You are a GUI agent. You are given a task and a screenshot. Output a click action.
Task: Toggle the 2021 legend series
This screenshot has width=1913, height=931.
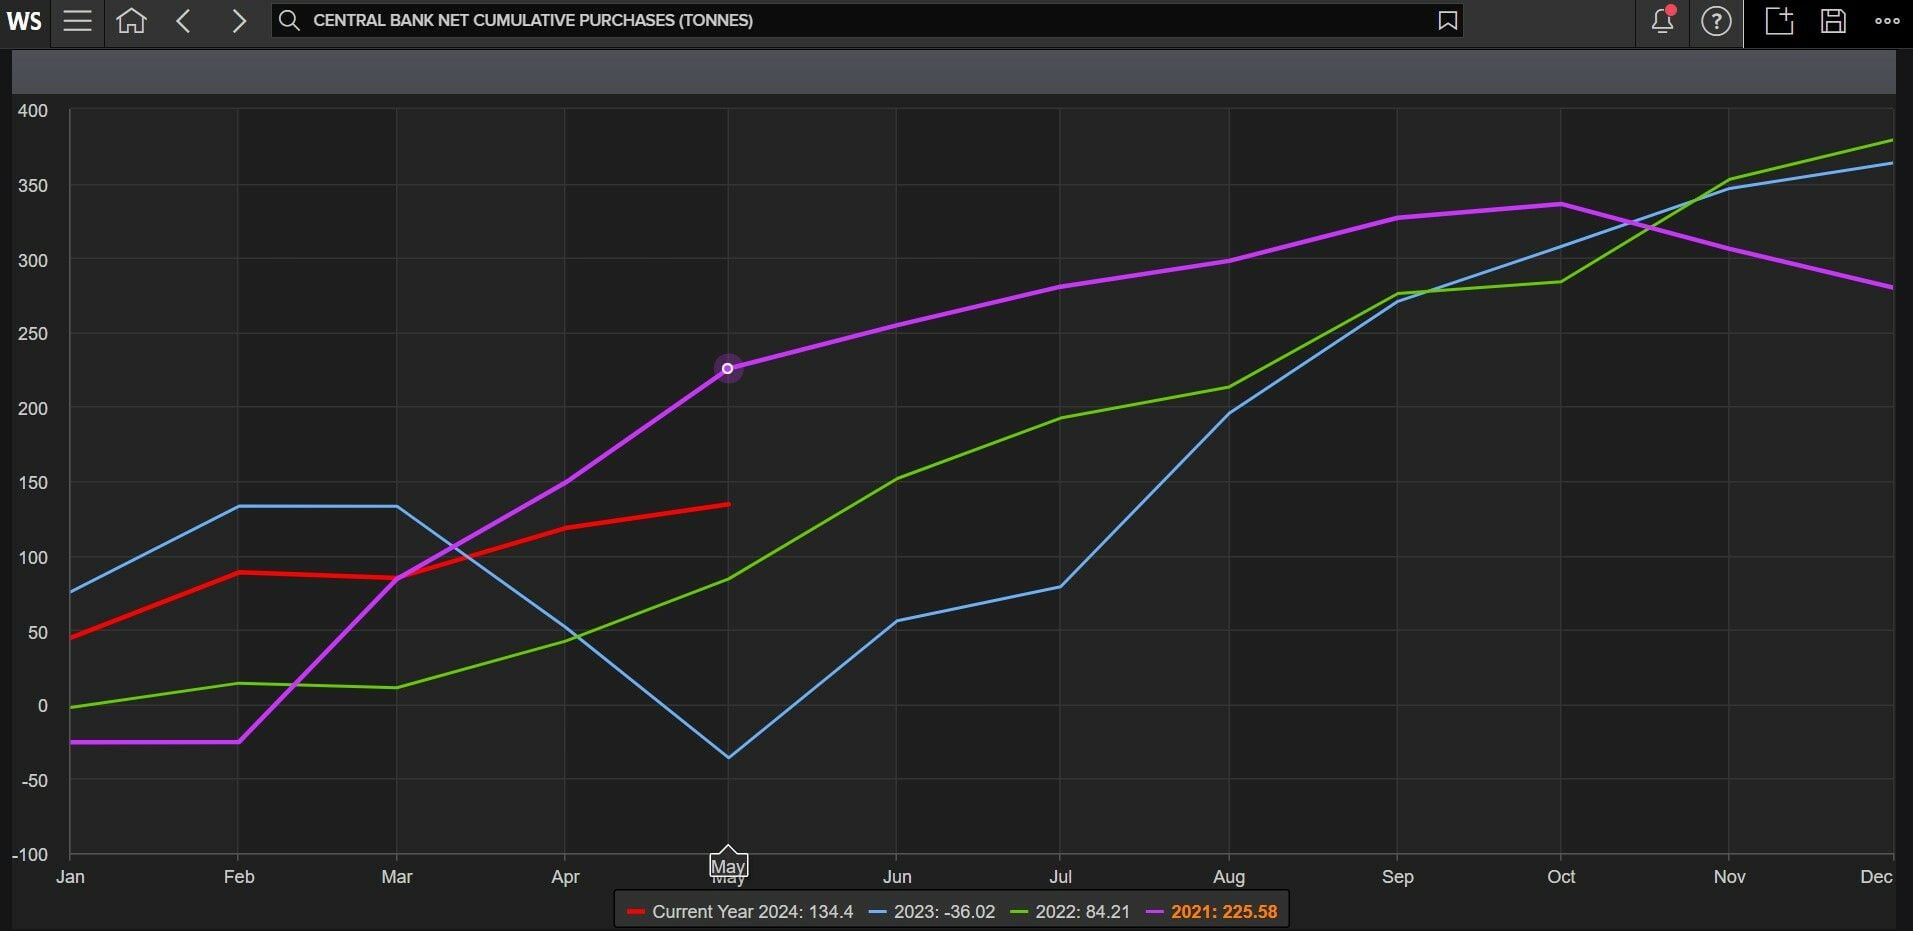pyautogui.click(x=1211, y=912)
